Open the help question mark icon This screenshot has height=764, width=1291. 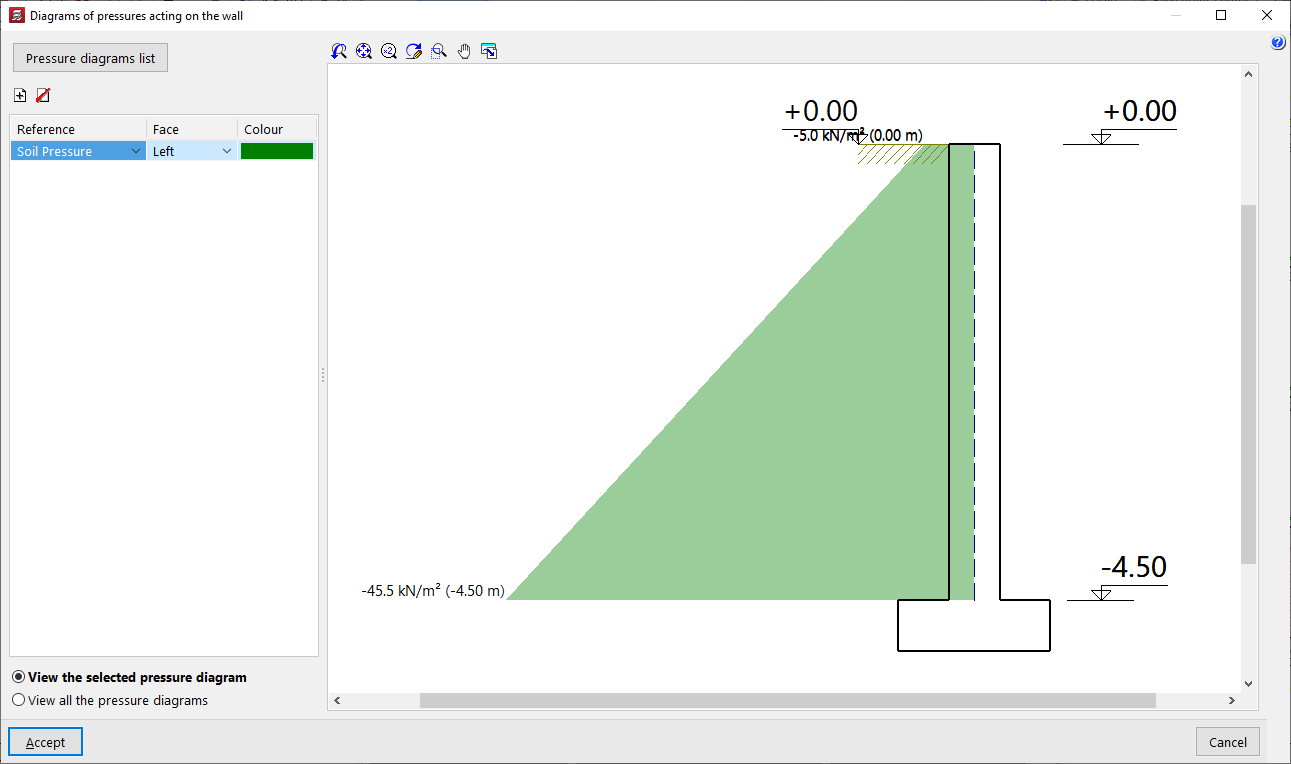click(1278, 43)
